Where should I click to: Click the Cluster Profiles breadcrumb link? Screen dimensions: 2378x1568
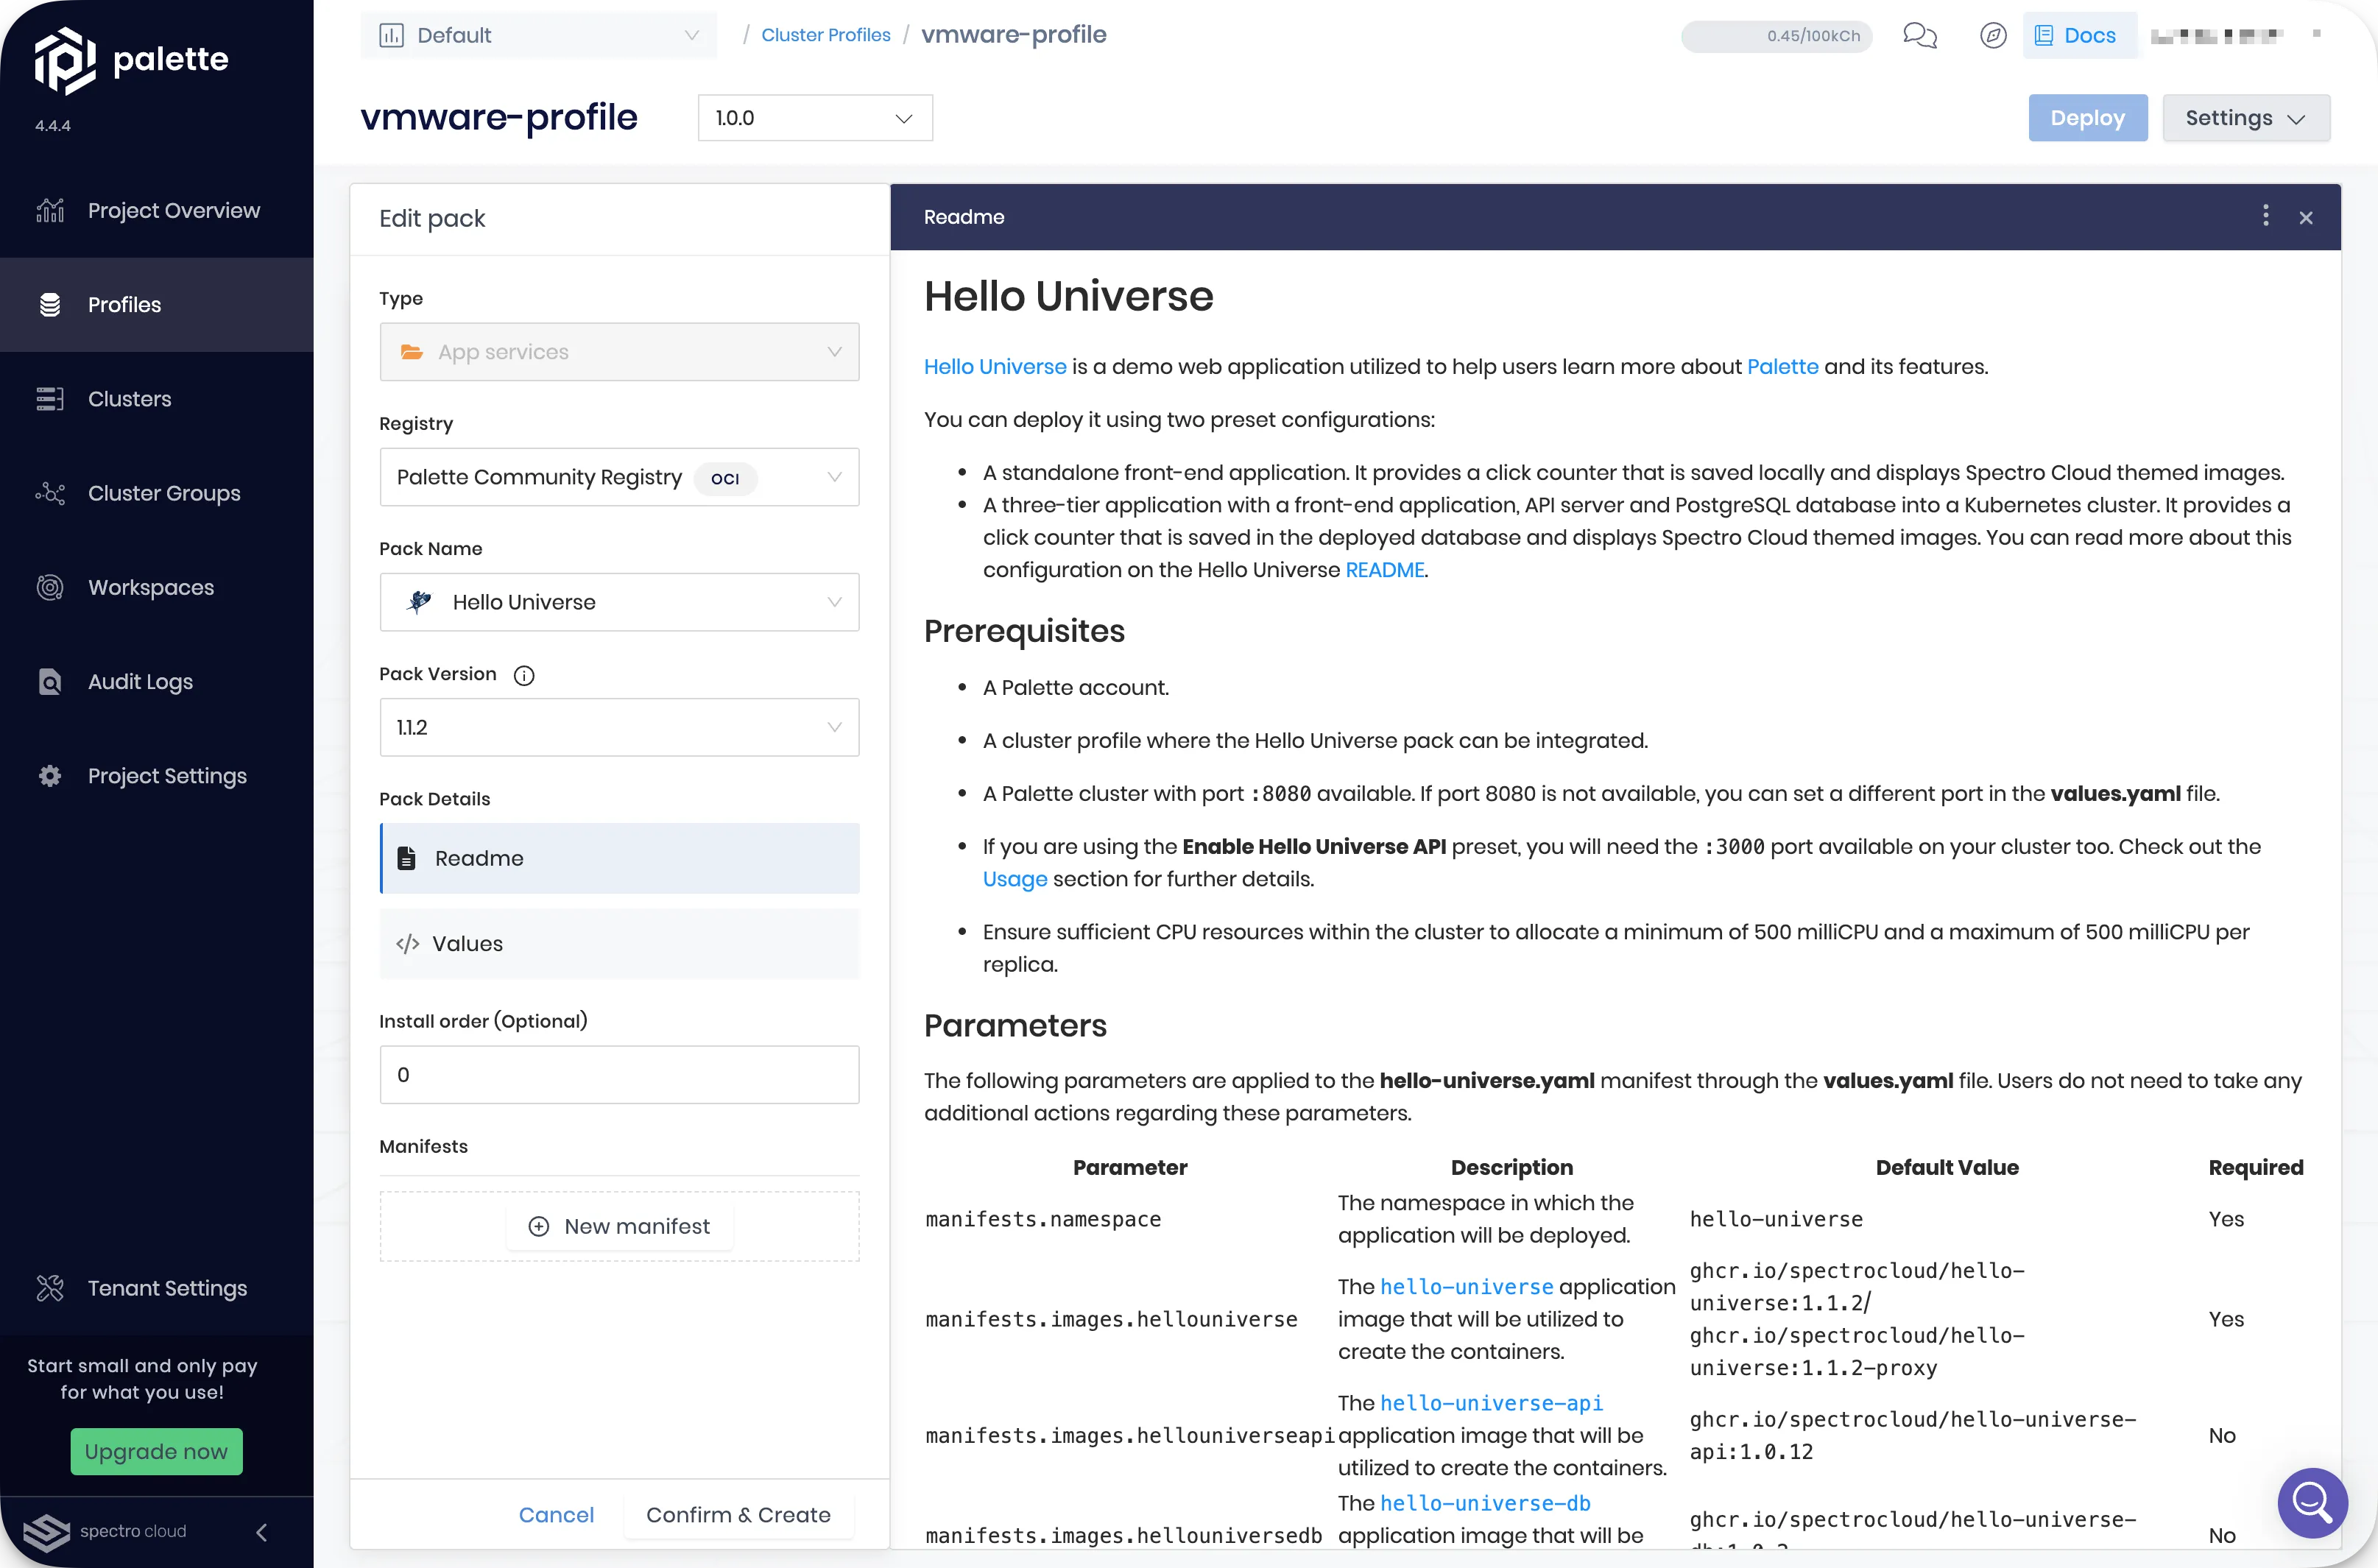point(825,35)
